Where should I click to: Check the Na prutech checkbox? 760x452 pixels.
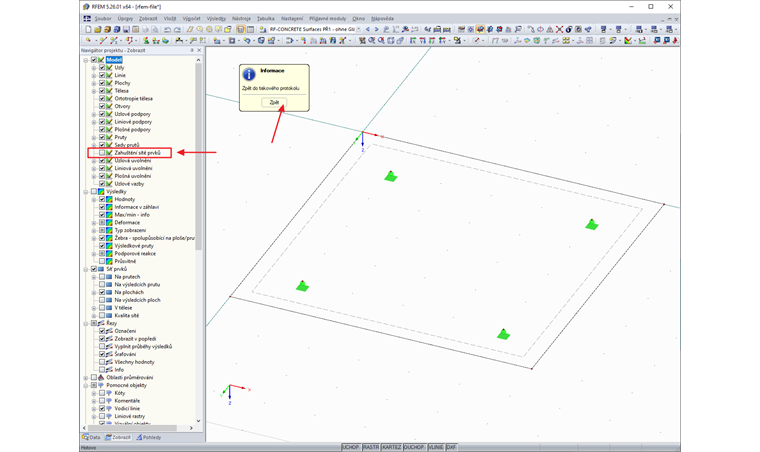(102, 277)
